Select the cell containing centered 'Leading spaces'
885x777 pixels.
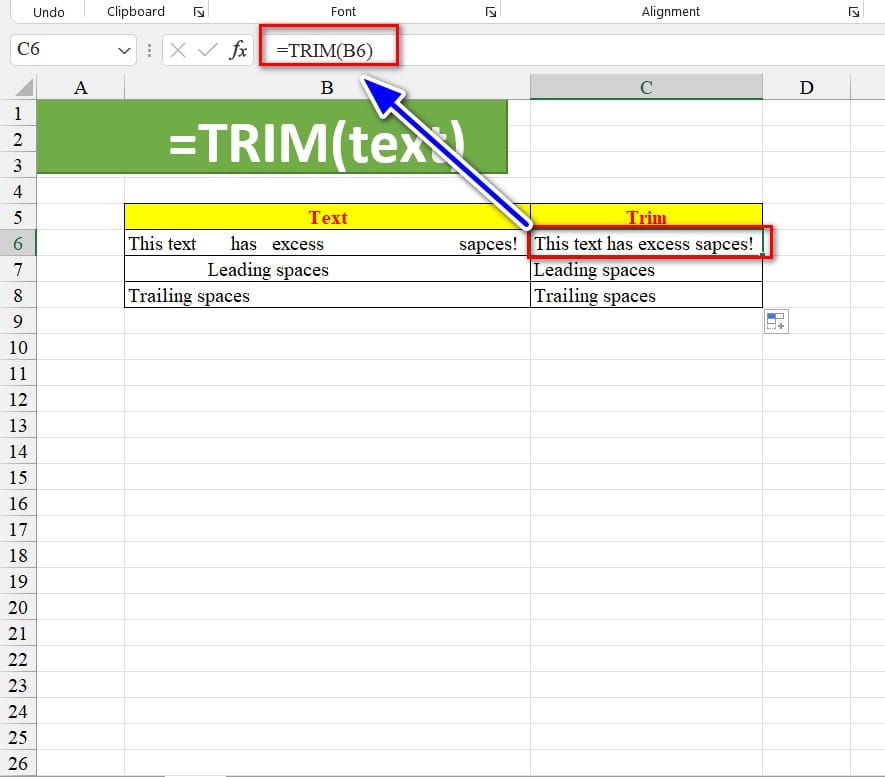click(327, 269)
